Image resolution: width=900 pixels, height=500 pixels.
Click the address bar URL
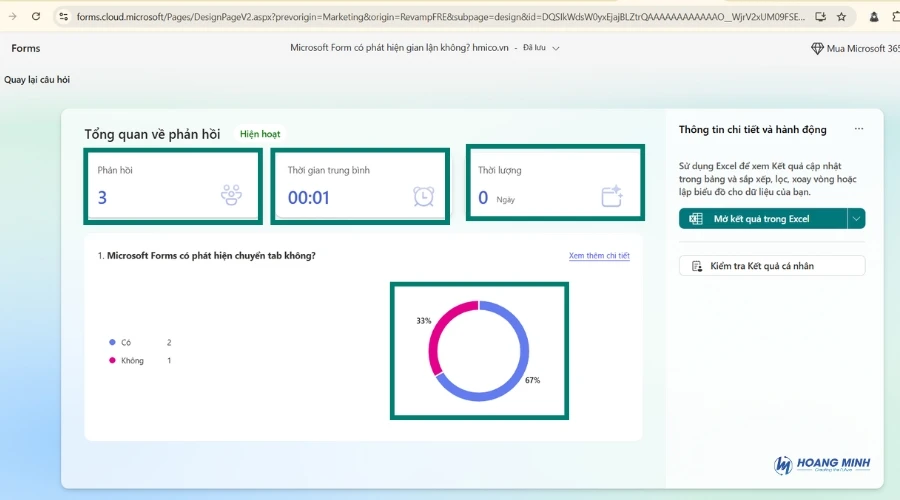pos(440,17)
